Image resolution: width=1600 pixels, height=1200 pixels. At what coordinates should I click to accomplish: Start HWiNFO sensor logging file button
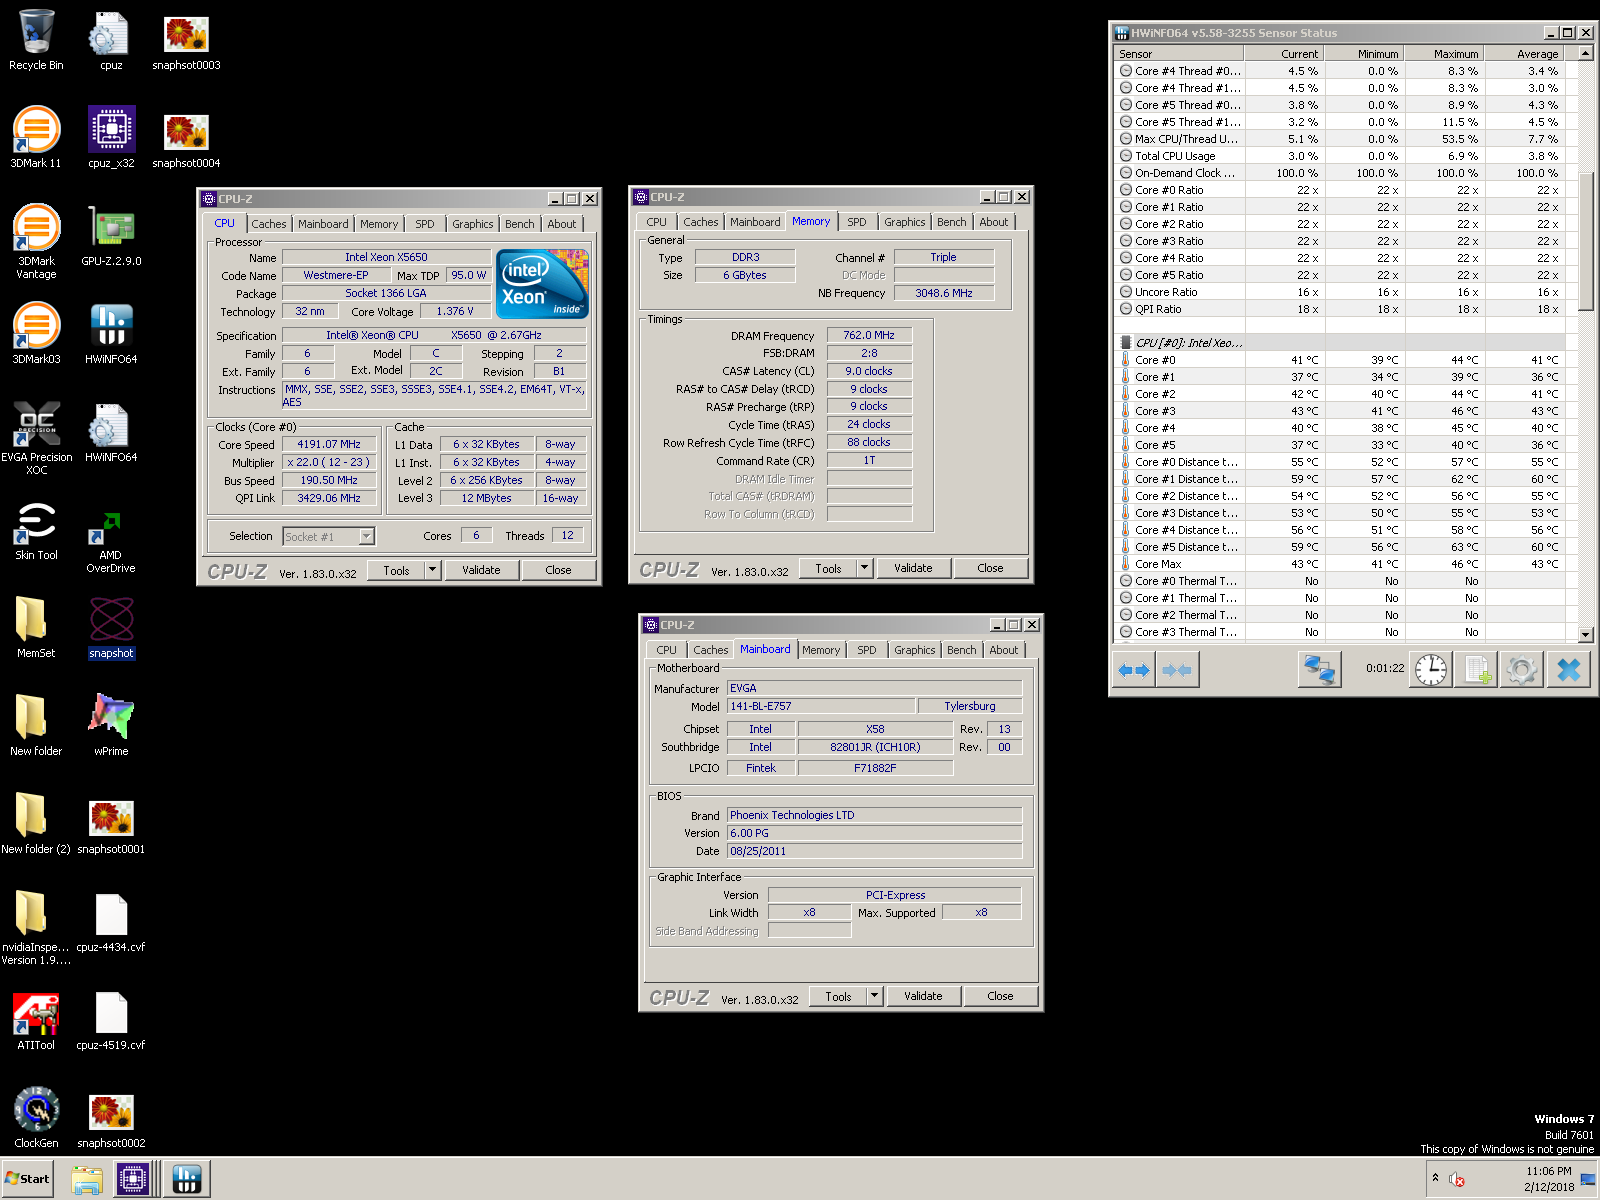tap(1476, 670)
